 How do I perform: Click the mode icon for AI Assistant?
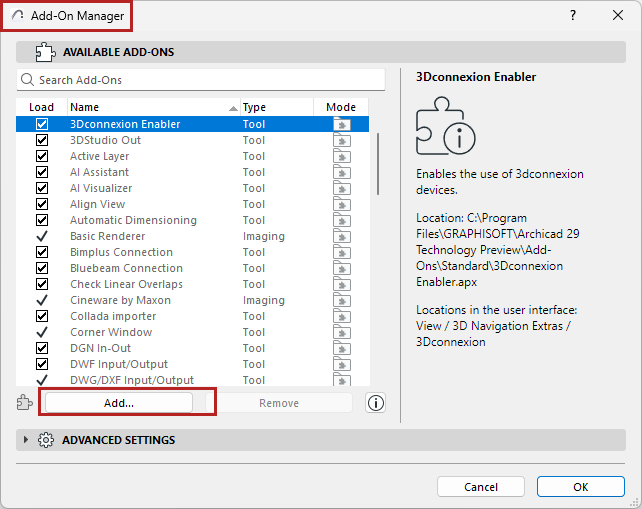click(342, 172)
